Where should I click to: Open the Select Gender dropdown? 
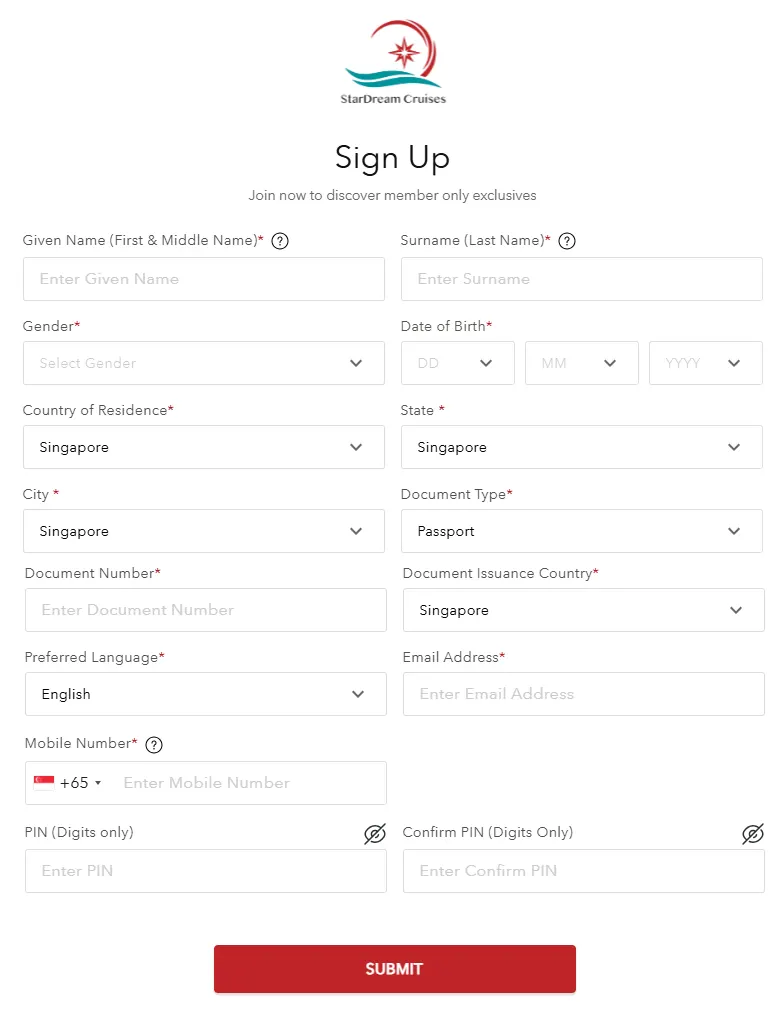pos(204,363)
